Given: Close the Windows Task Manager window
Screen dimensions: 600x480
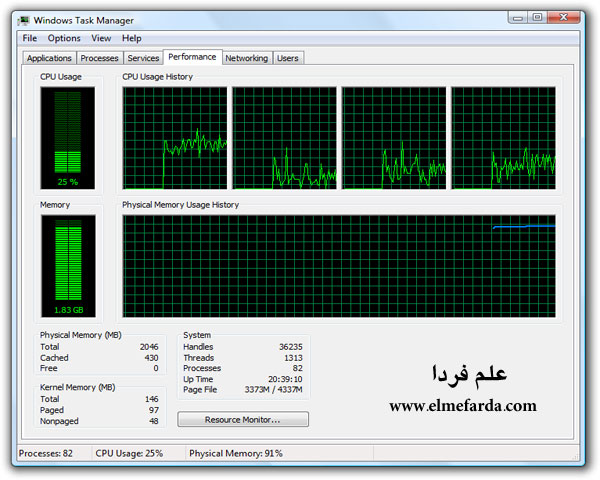Looking at the screenshot, I should 567,17.
